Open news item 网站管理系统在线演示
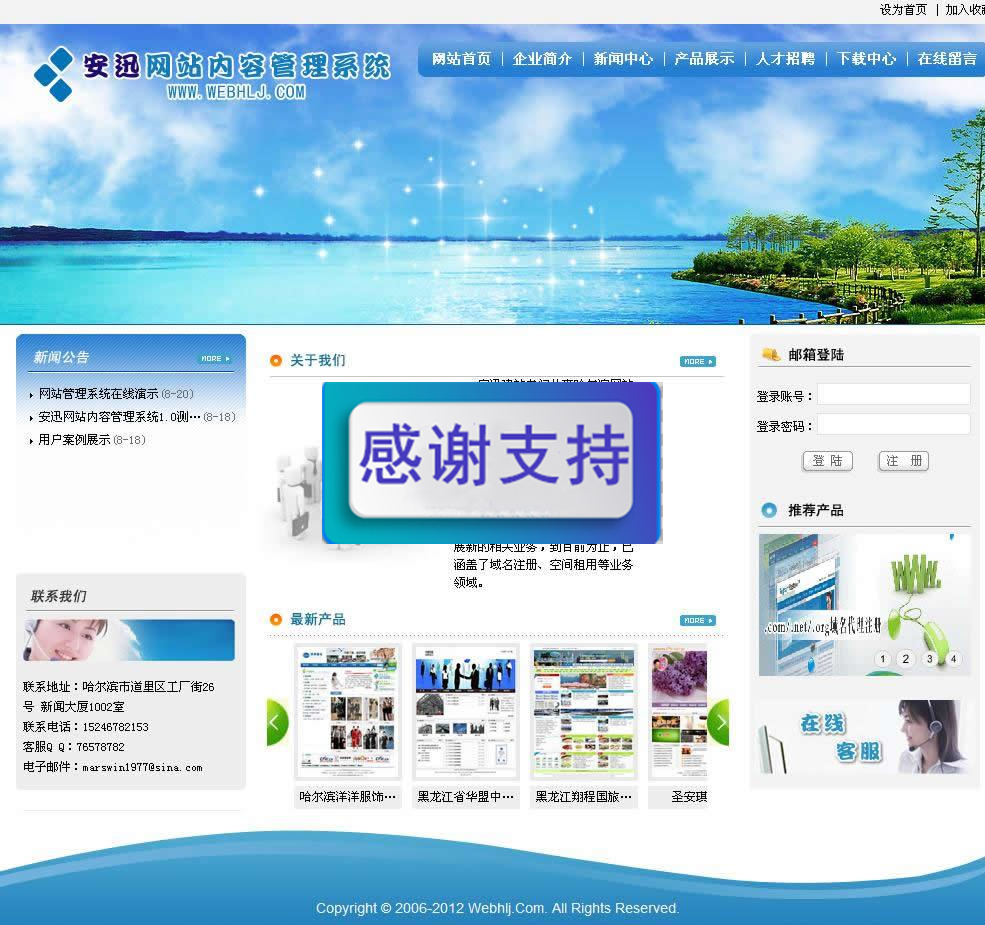The height and width of the screenshot is (925, 985). pos(99,394)
